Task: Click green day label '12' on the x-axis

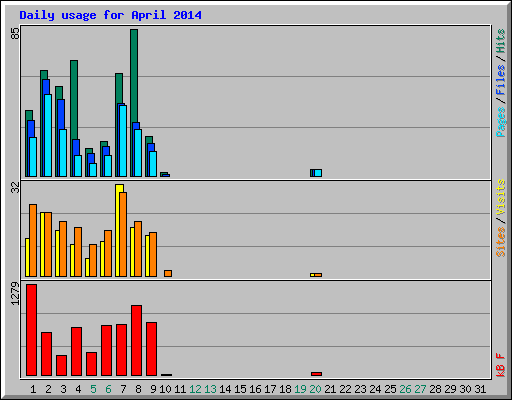Action: [195, 389]
